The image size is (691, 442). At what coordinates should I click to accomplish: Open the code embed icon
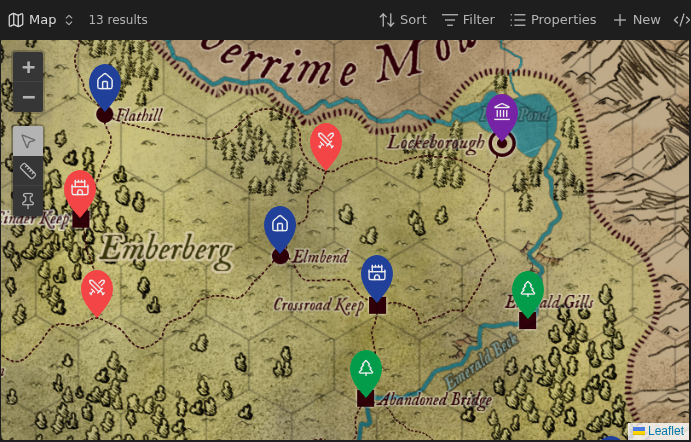tap(681, 20)
